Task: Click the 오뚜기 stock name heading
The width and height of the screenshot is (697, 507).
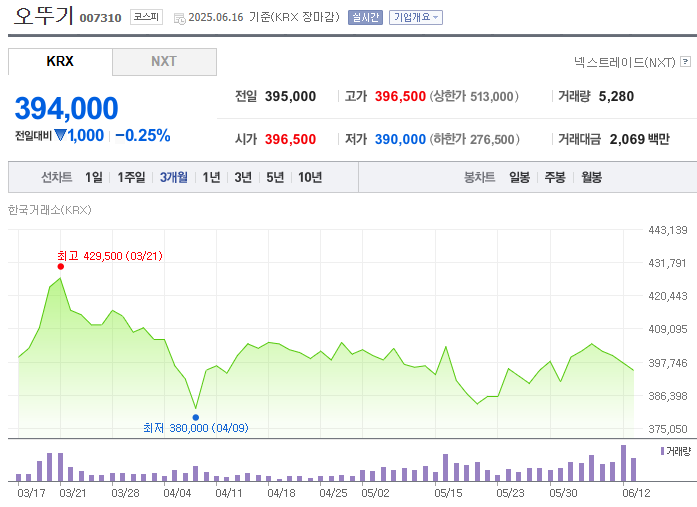Action: tap(43, 15)
